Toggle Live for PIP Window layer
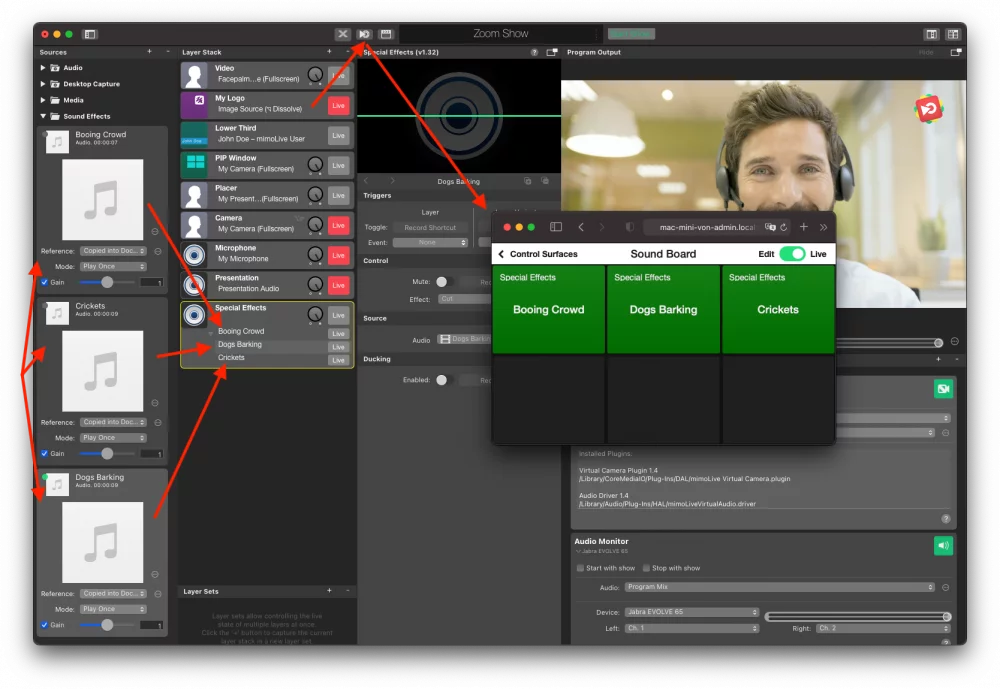Screen dimensions: 1000x689 click(339, 165)
